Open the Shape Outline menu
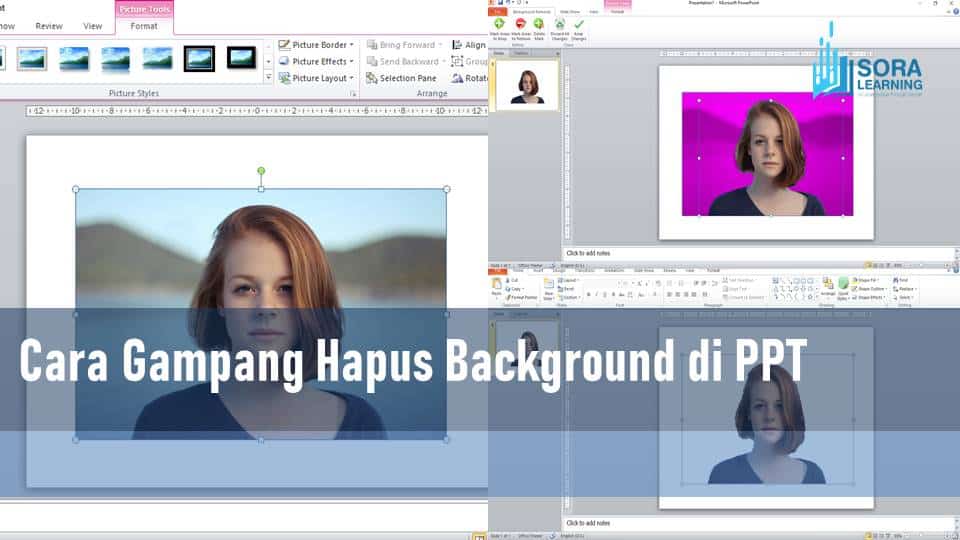 click(870, 289)
